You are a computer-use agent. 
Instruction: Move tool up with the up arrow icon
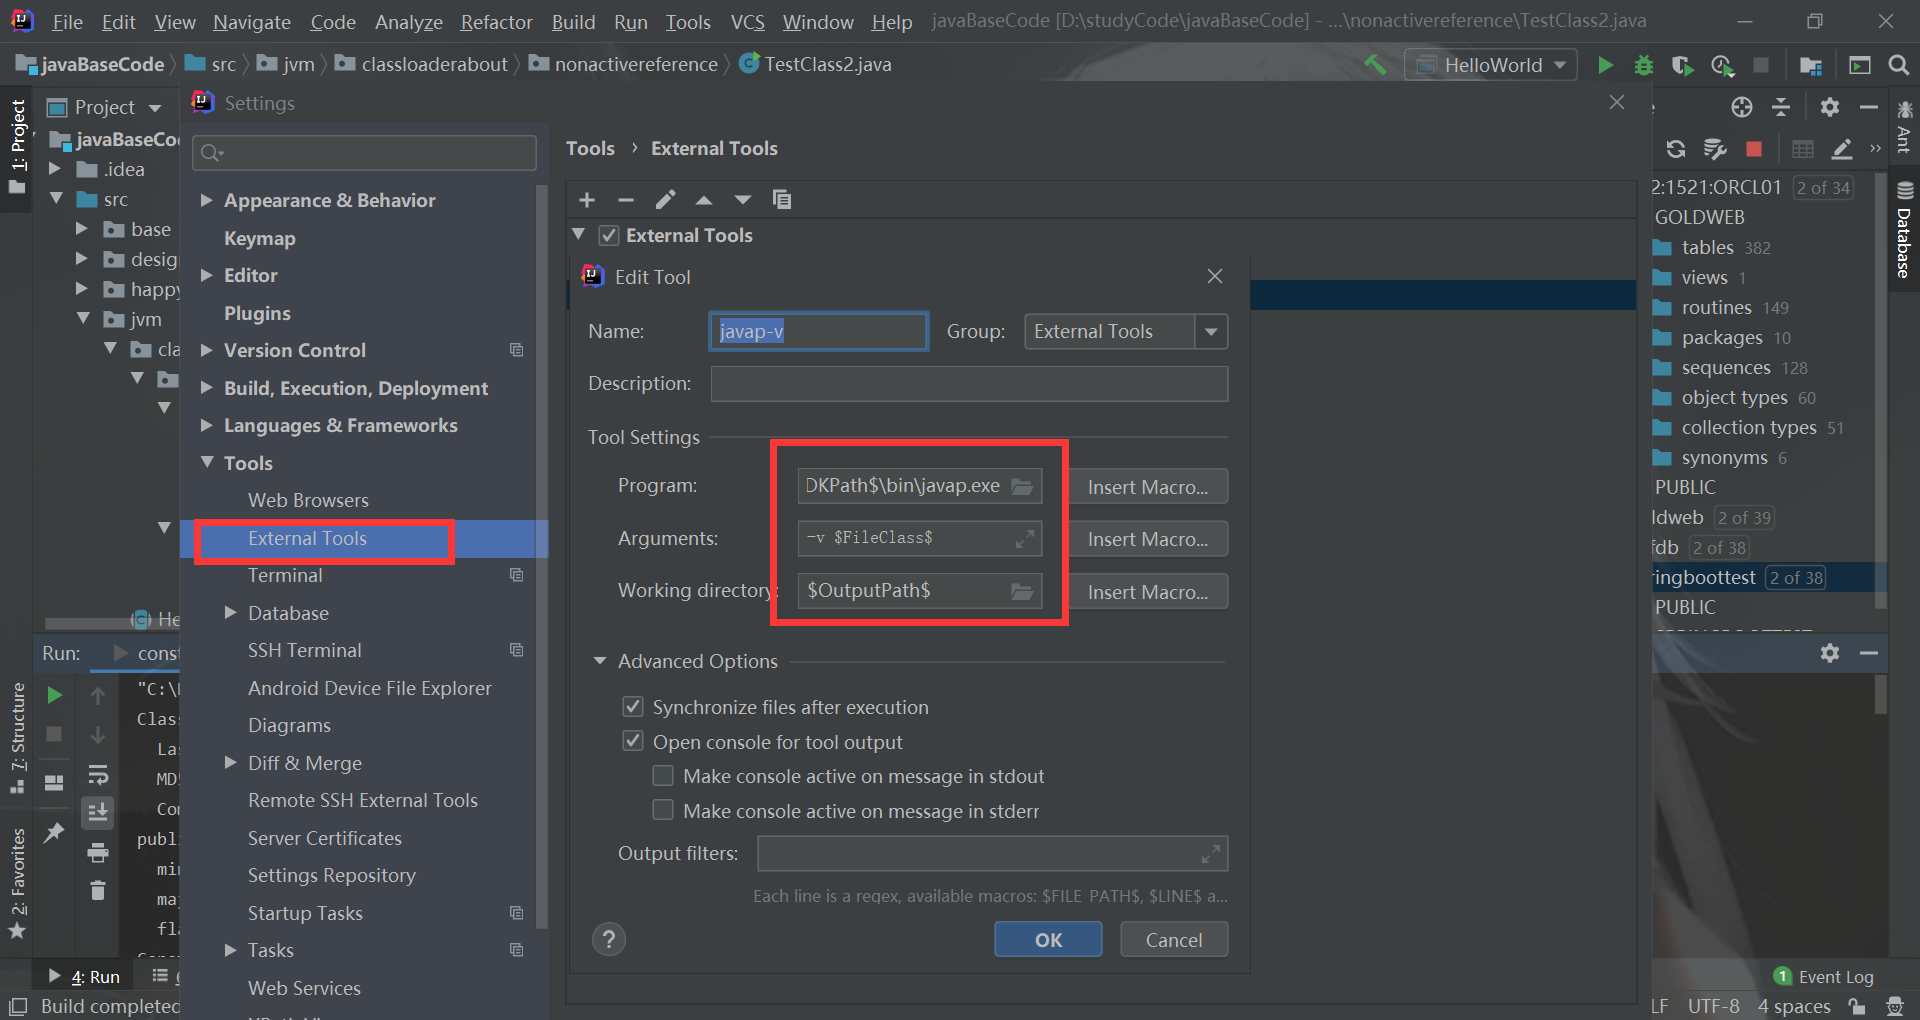coord(704,200)
